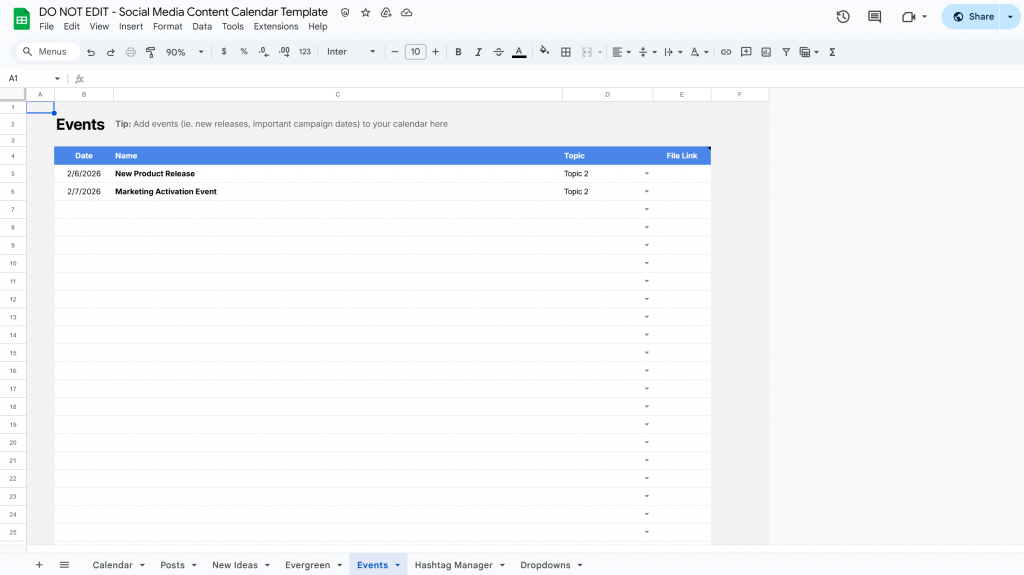Open Topic dropdown for New Product Release

pyautogui.click(x=647, y=174)
